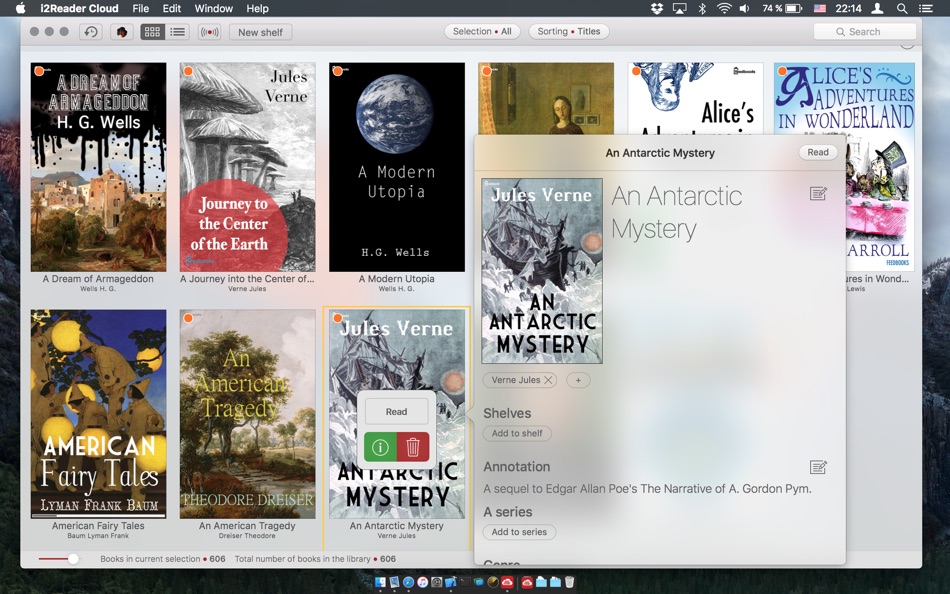Open Safari in the Dock
The width and height of the screenshot is (950, 594).
408,582
